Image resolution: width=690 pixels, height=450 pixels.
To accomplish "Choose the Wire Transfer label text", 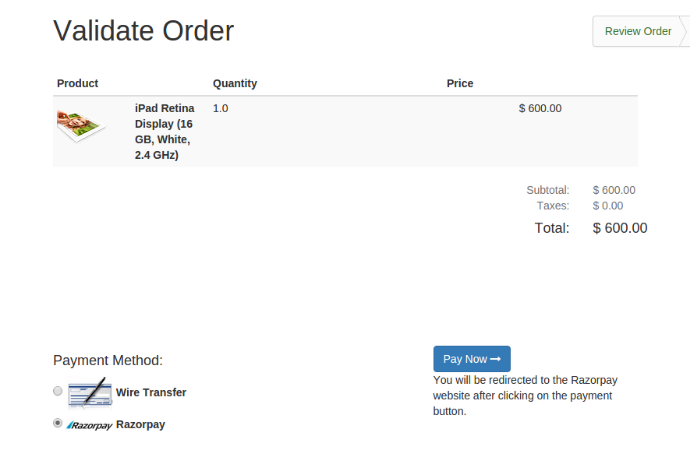I will pyautogui.click(x=151, y=392).
